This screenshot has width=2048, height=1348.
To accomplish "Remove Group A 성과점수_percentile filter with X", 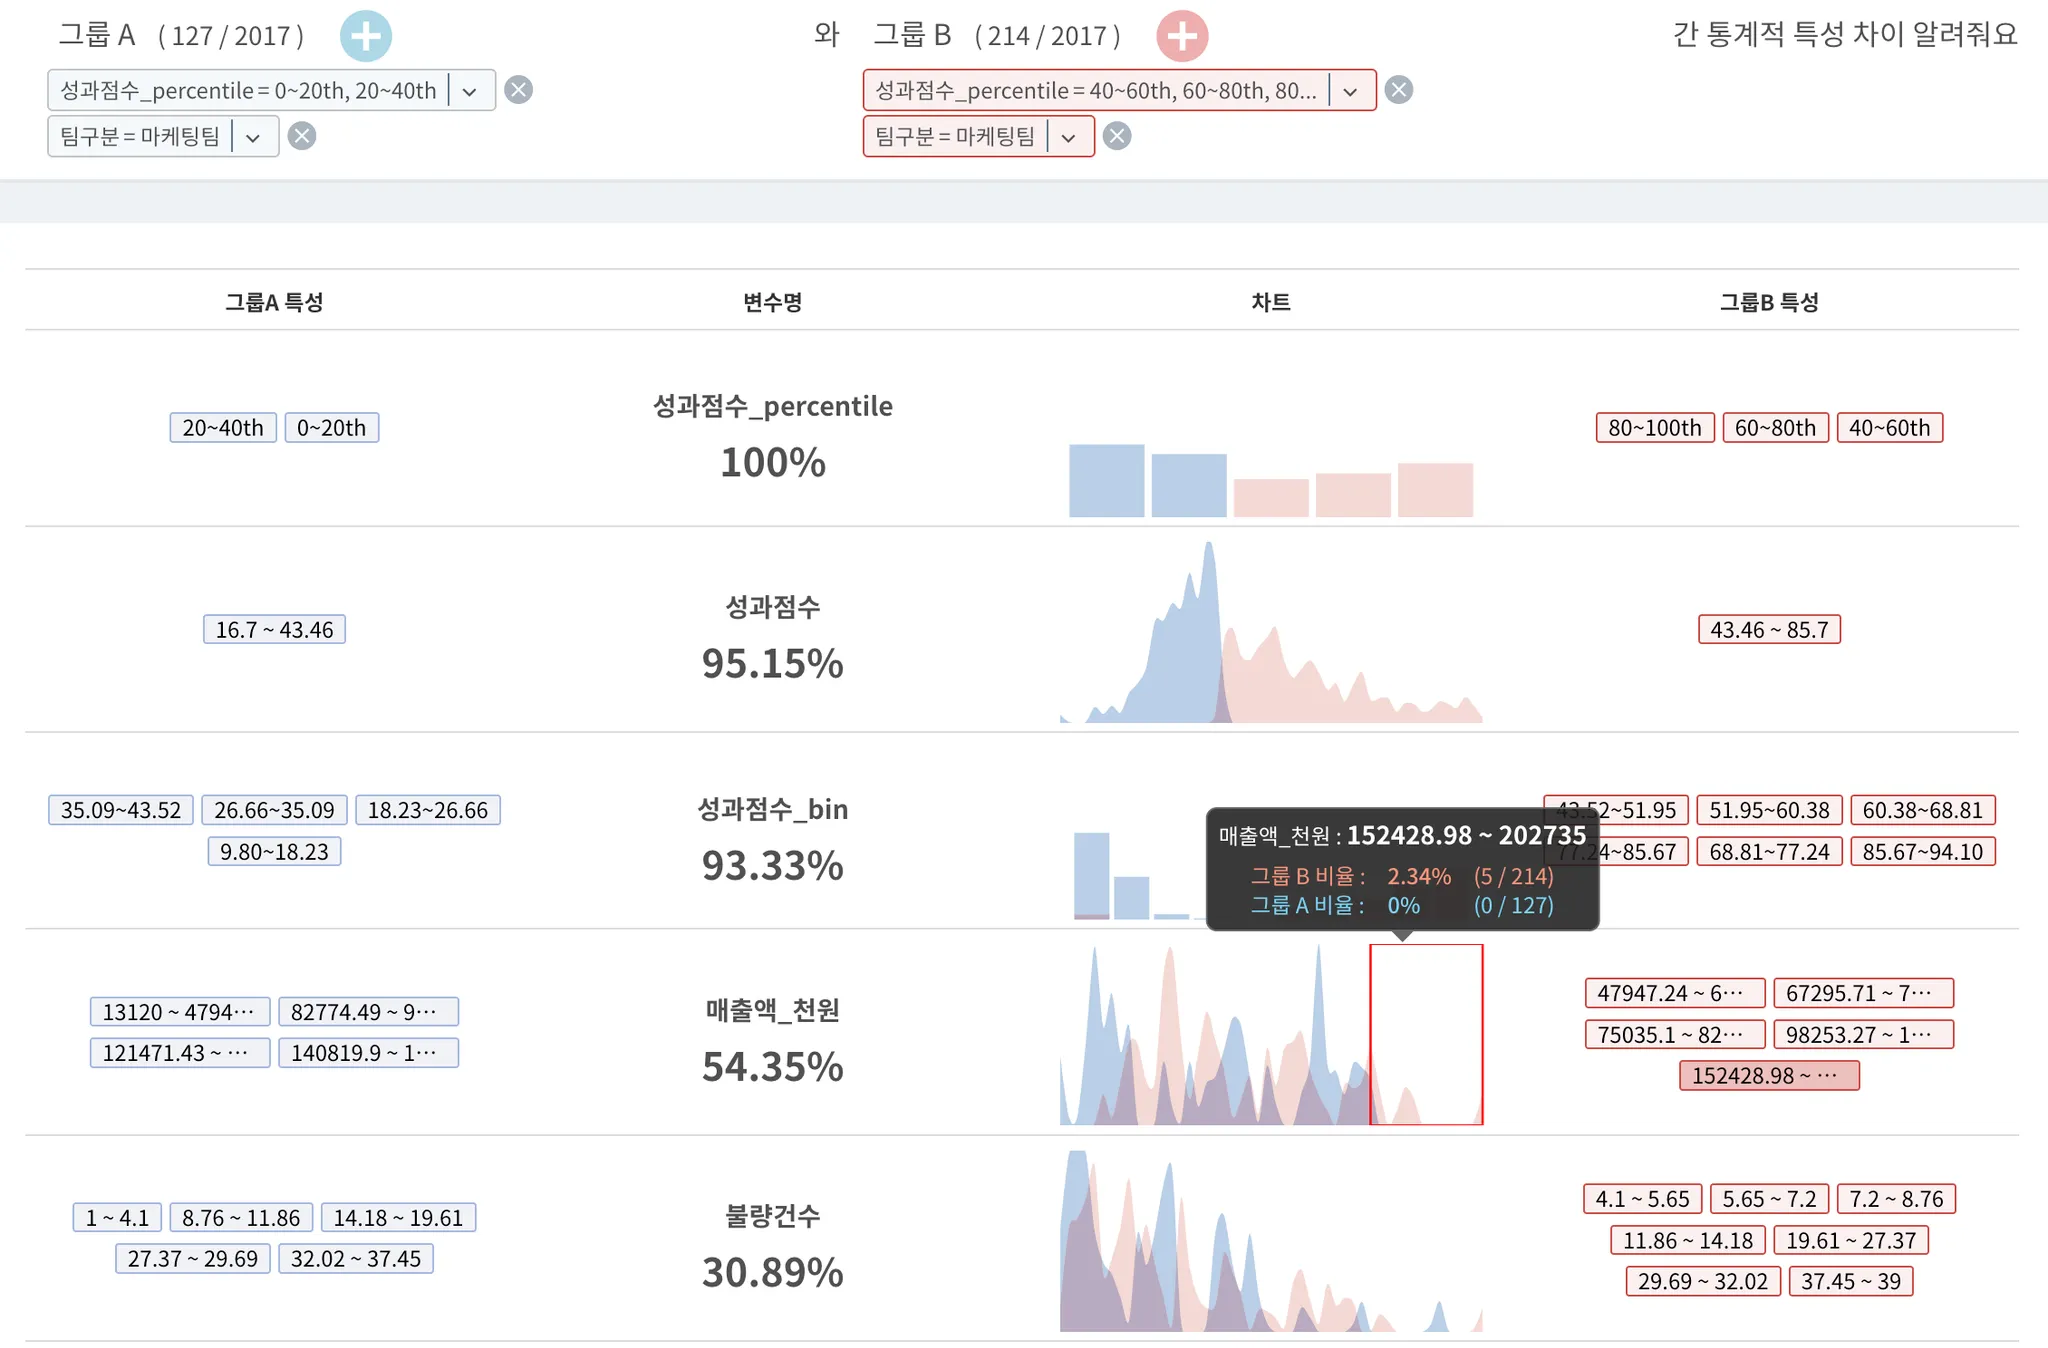I will (x=518, y=90).
